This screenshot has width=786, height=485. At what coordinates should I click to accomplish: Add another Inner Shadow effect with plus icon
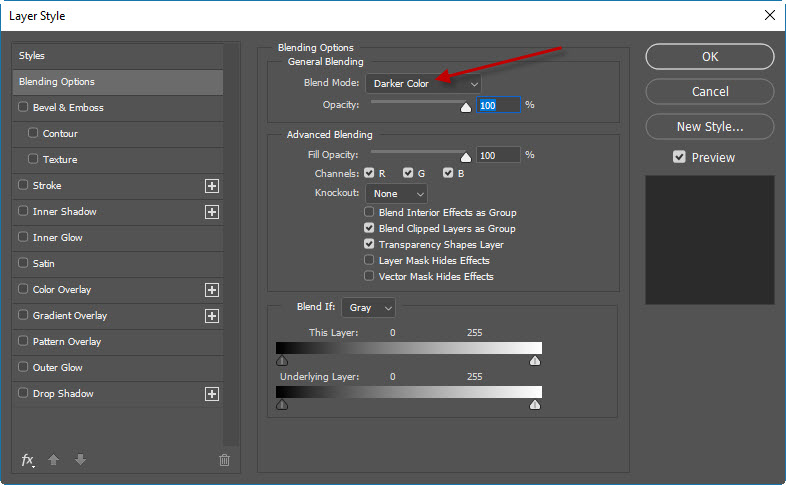[x=211, y=212]
